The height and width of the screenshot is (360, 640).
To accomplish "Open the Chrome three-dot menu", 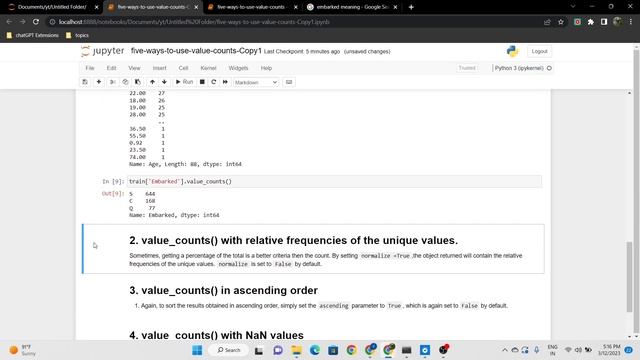I will [x=631, y=22].
